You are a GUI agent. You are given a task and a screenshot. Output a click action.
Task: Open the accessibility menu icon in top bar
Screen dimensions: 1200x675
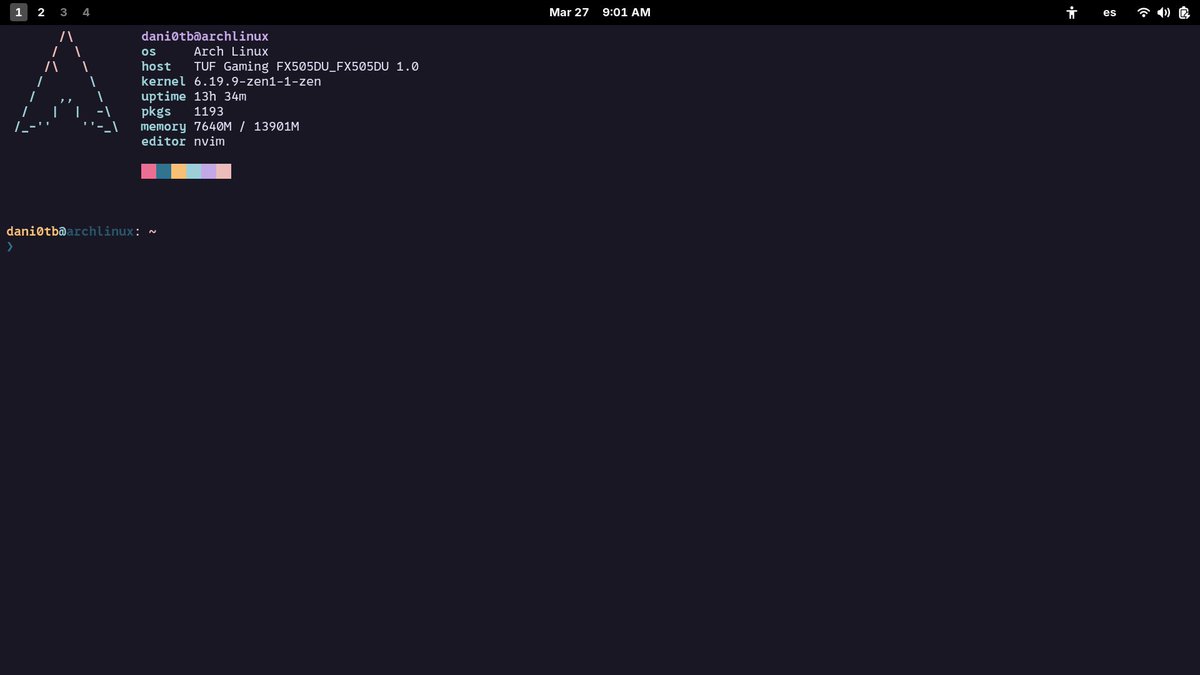click(x=1072, y=12)
